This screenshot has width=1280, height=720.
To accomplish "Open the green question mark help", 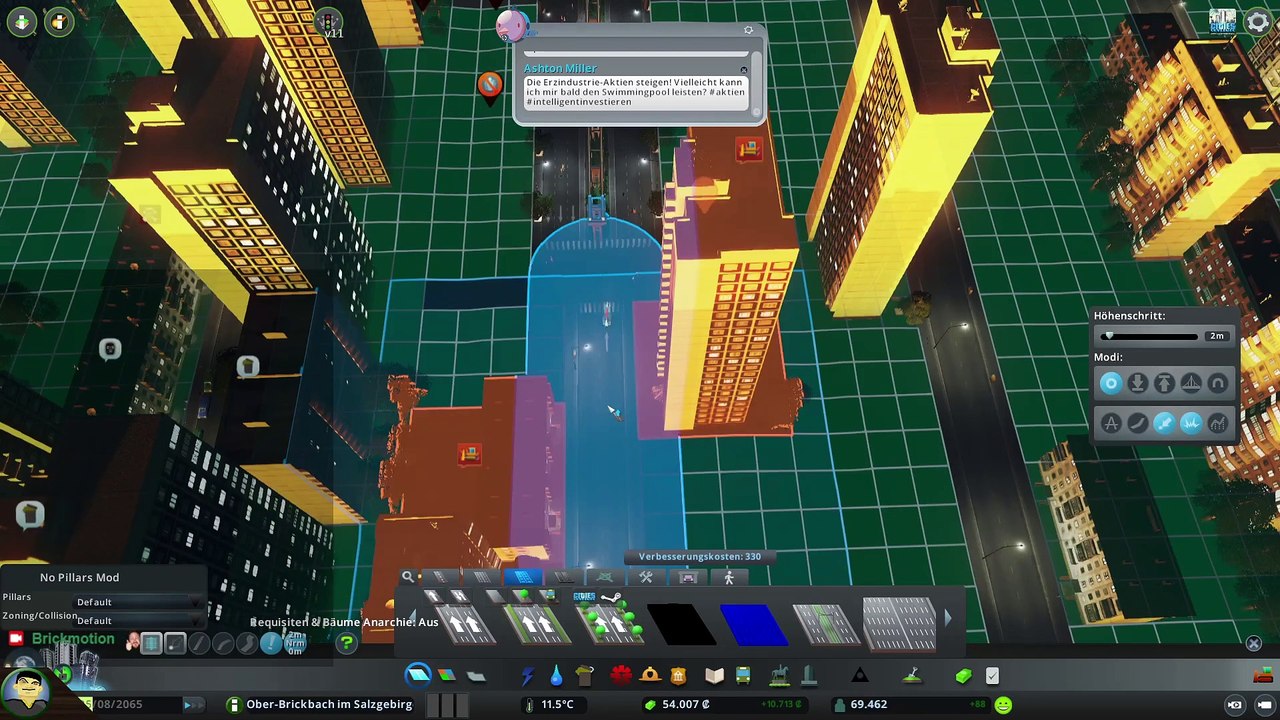I will point(346,643).
